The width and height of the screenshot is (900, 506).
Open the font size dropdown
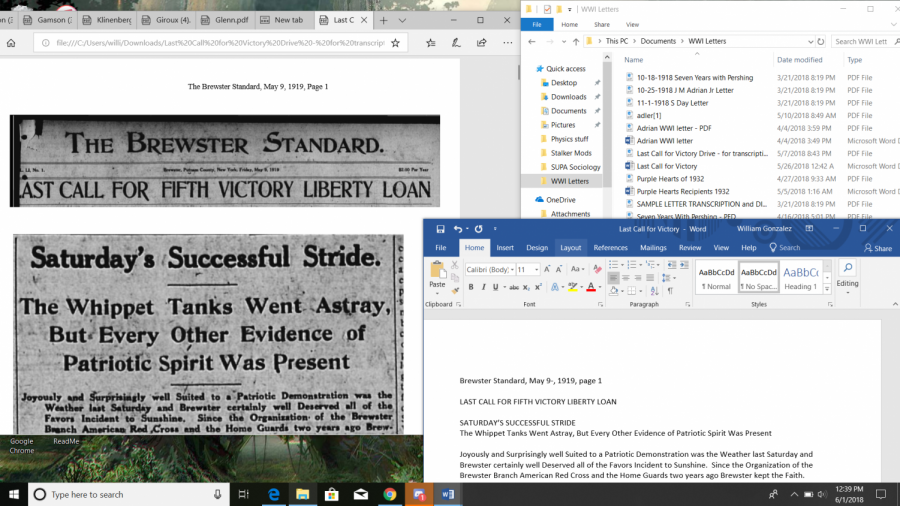coord(537,270)
